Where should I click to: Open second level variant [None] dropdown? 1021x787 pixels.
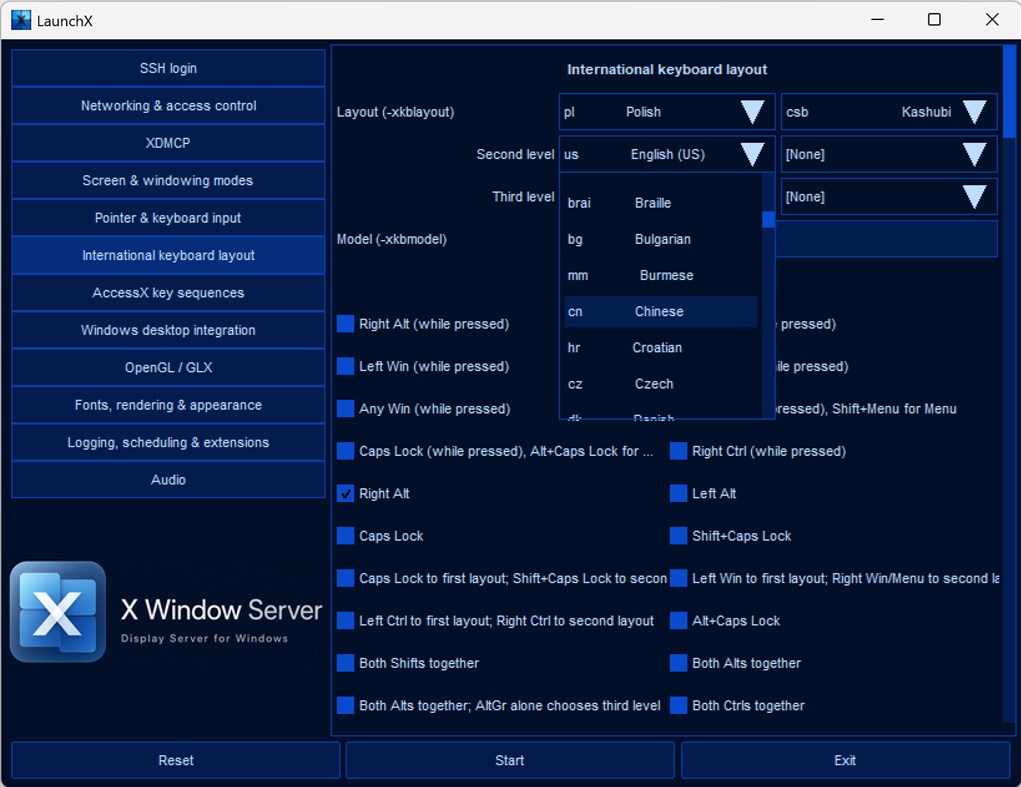point(889,154)
